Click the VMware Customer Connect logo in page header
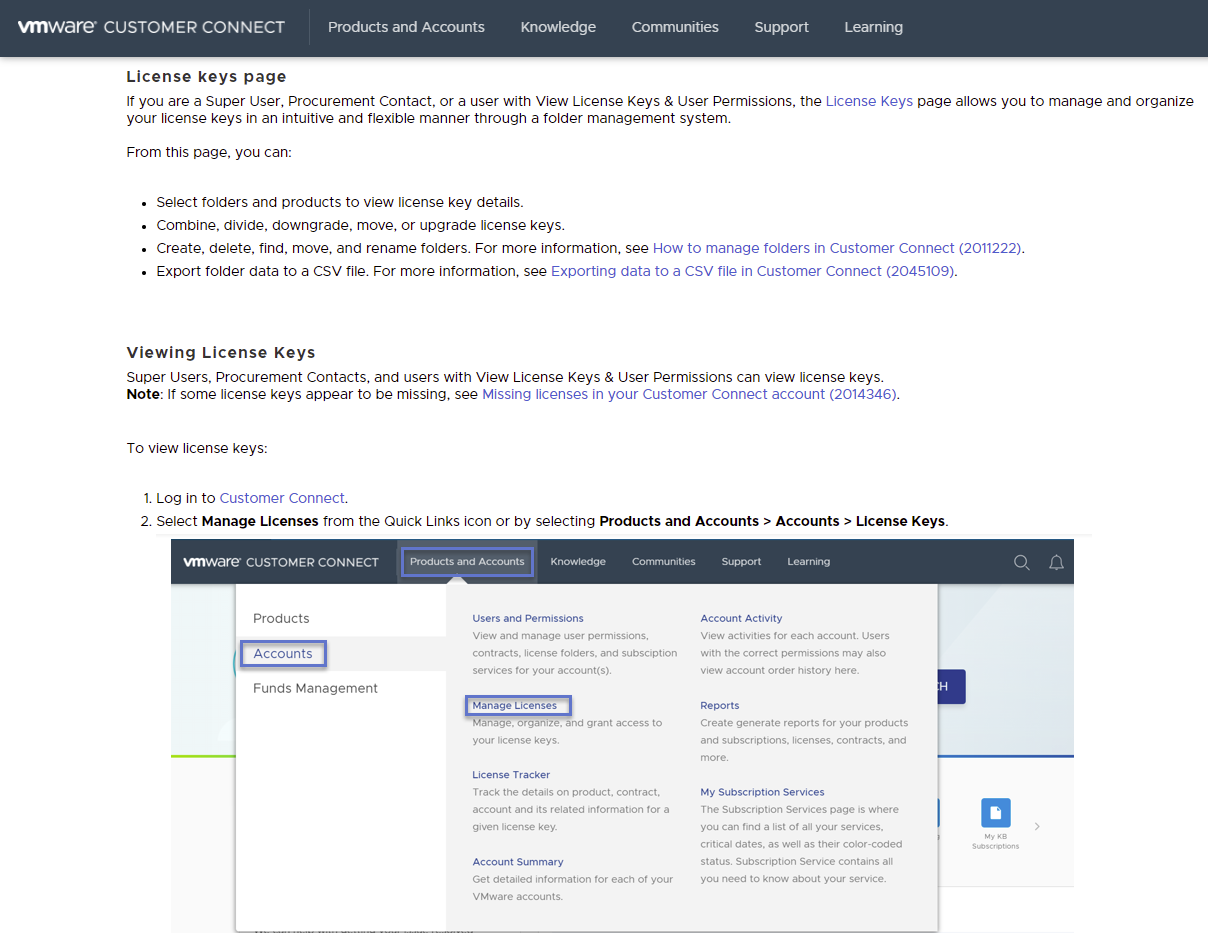 coord(151,27)
